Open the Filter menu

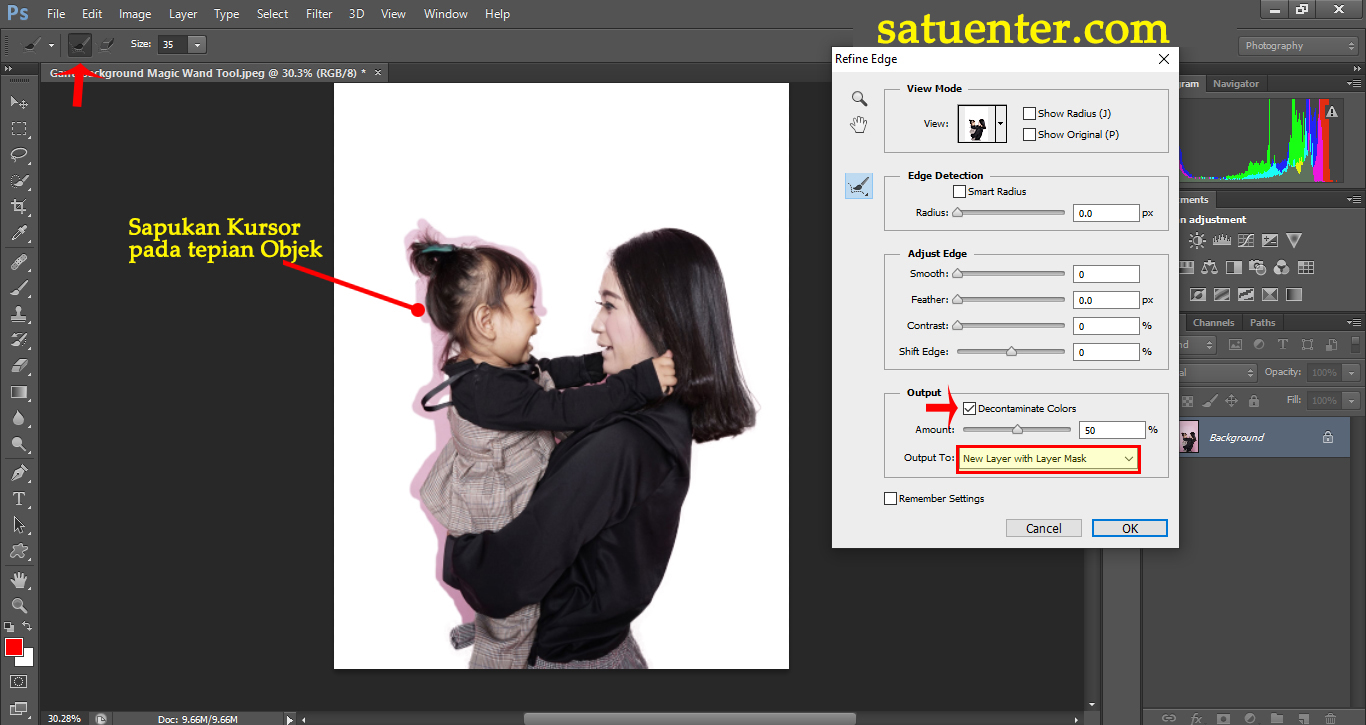point(319,14)
